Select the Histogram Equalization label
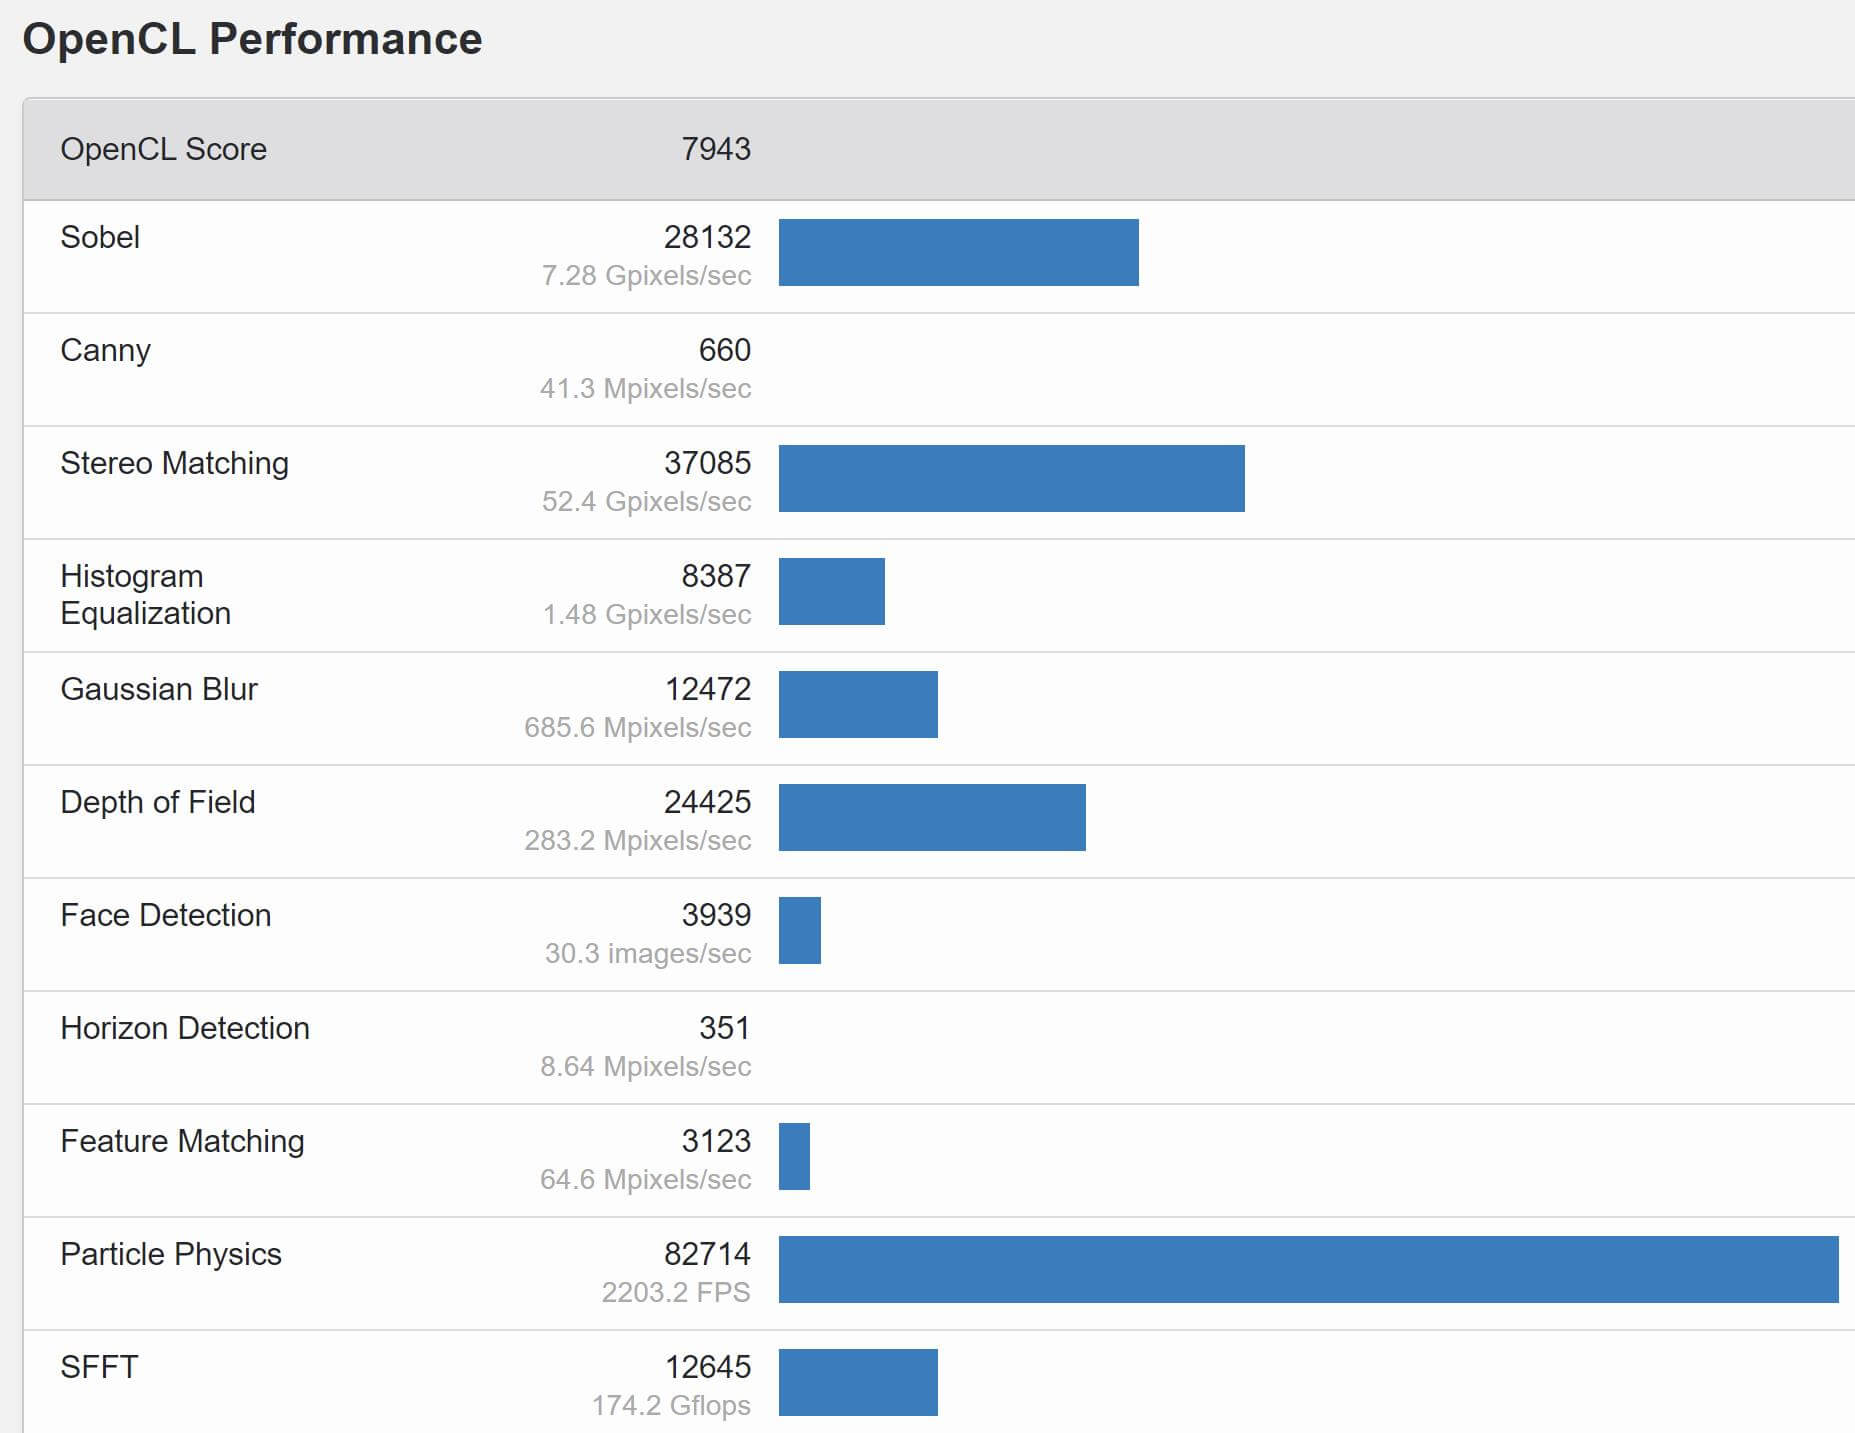The height and width of the screenshot is (1433, 1855). [145, 594]
